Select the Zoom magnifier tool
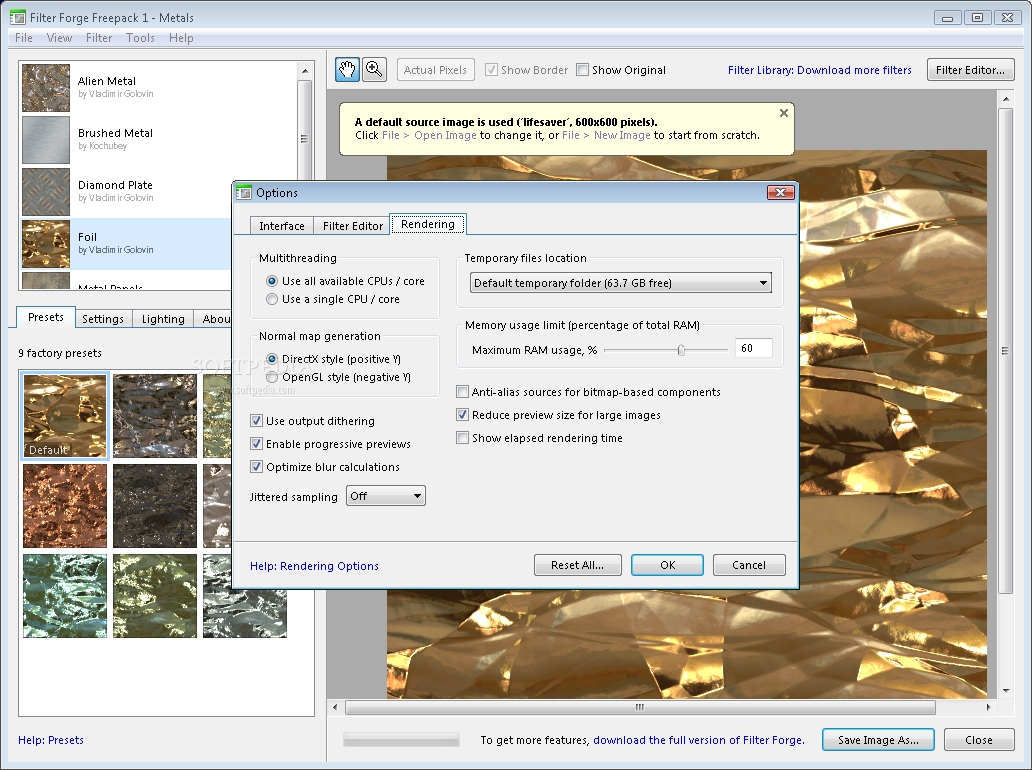 pyautogui.click(x=374, y=70)
